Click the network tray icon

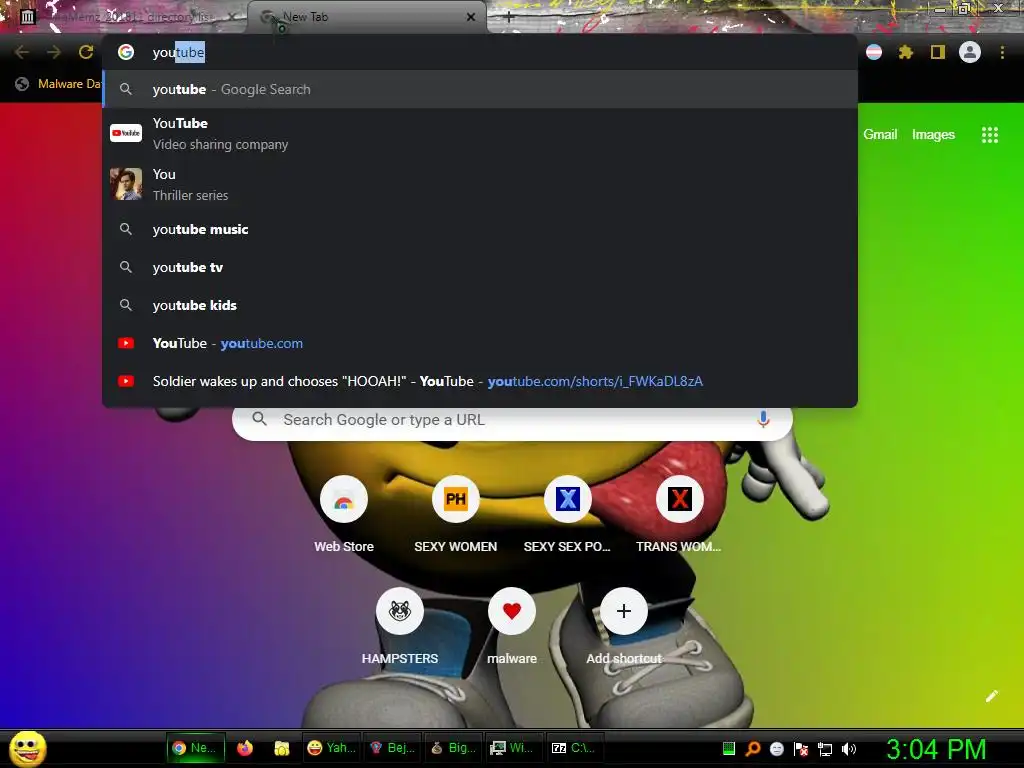[825, 749]
